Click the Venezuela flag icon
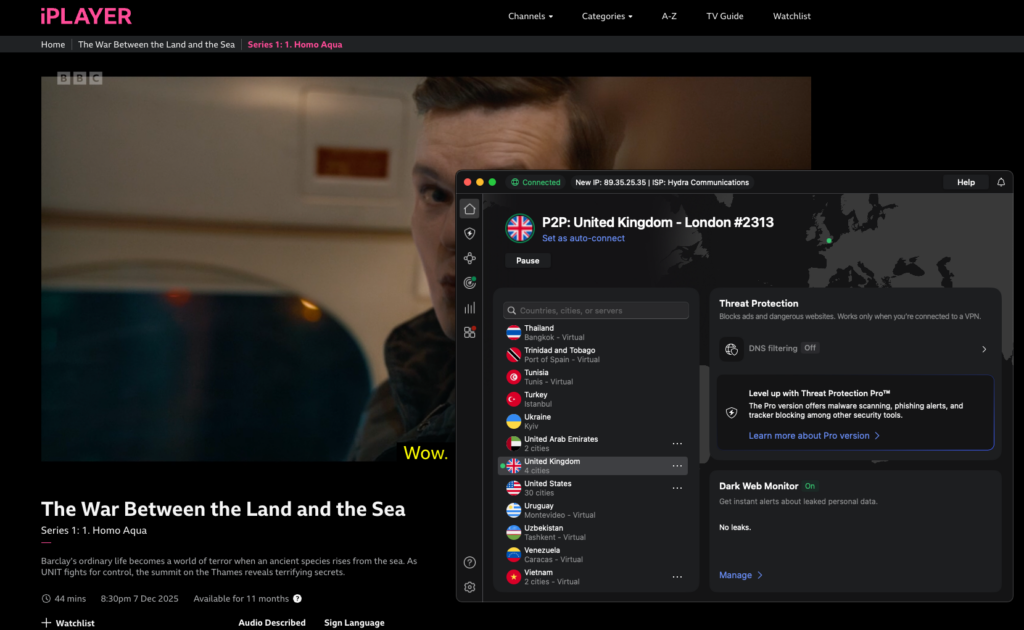The width and height of the screenshot is (1024, 630). 514,555
